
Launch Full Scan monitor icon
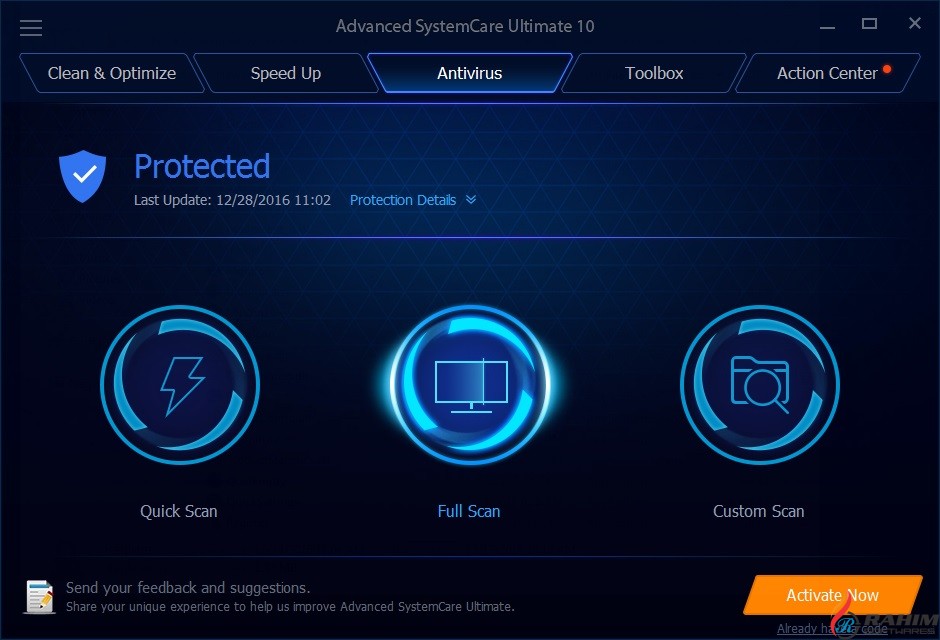pos(470,385)
